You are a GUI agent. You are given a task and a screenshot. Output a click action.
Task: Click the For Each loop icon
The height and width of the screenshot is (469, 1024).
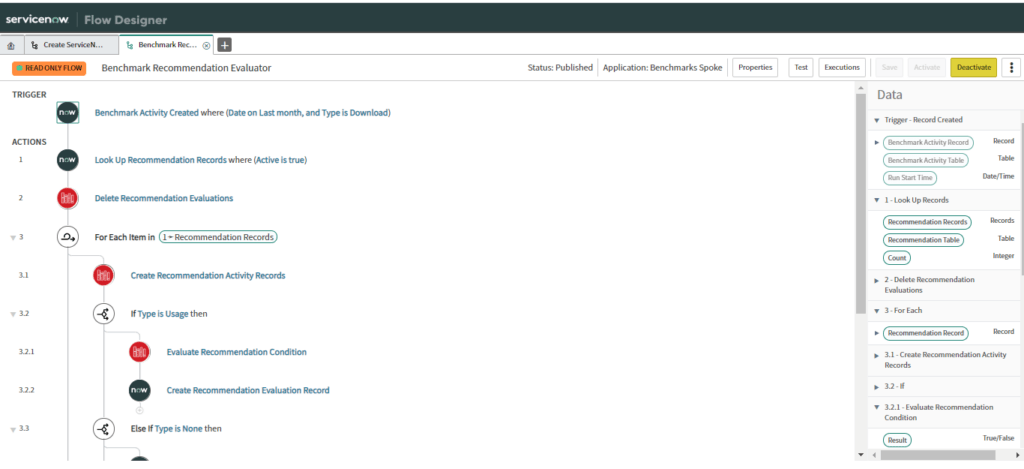68,237
